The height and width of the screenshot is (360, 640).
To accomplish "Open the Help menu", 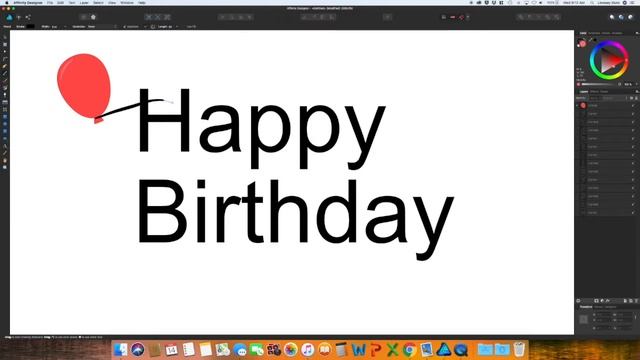I will 142,2.
